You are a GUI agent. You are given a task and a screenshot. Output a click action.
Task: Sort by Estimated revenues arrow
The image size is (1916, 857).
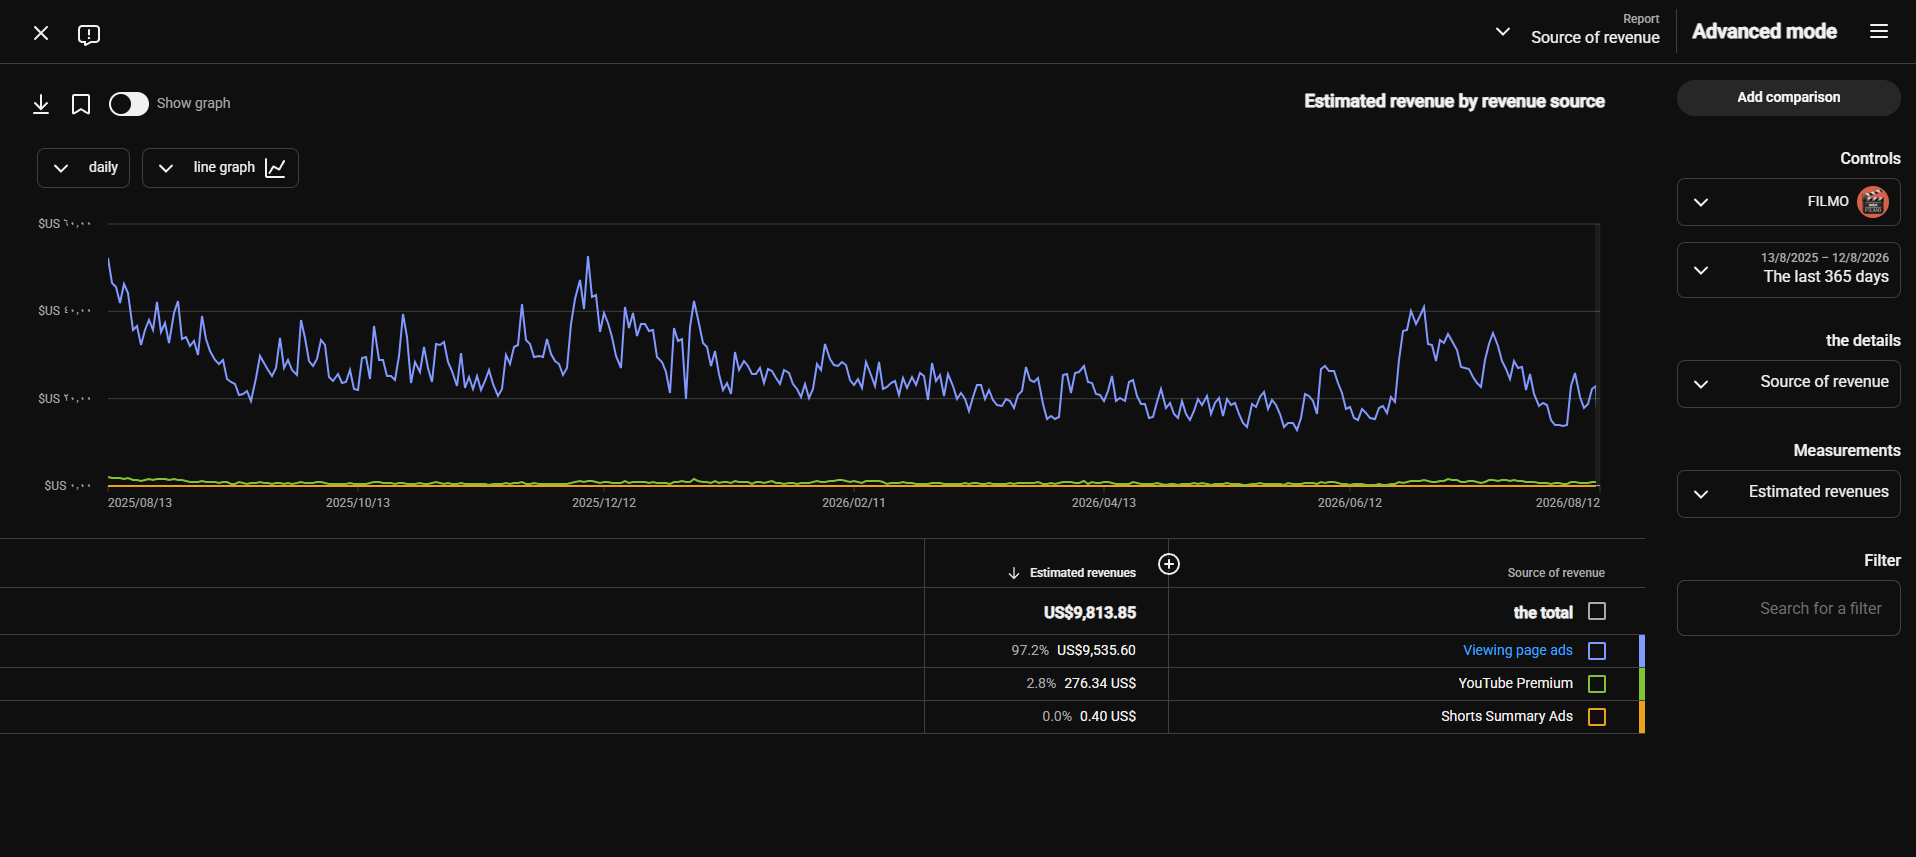(x=1014, y=573)
